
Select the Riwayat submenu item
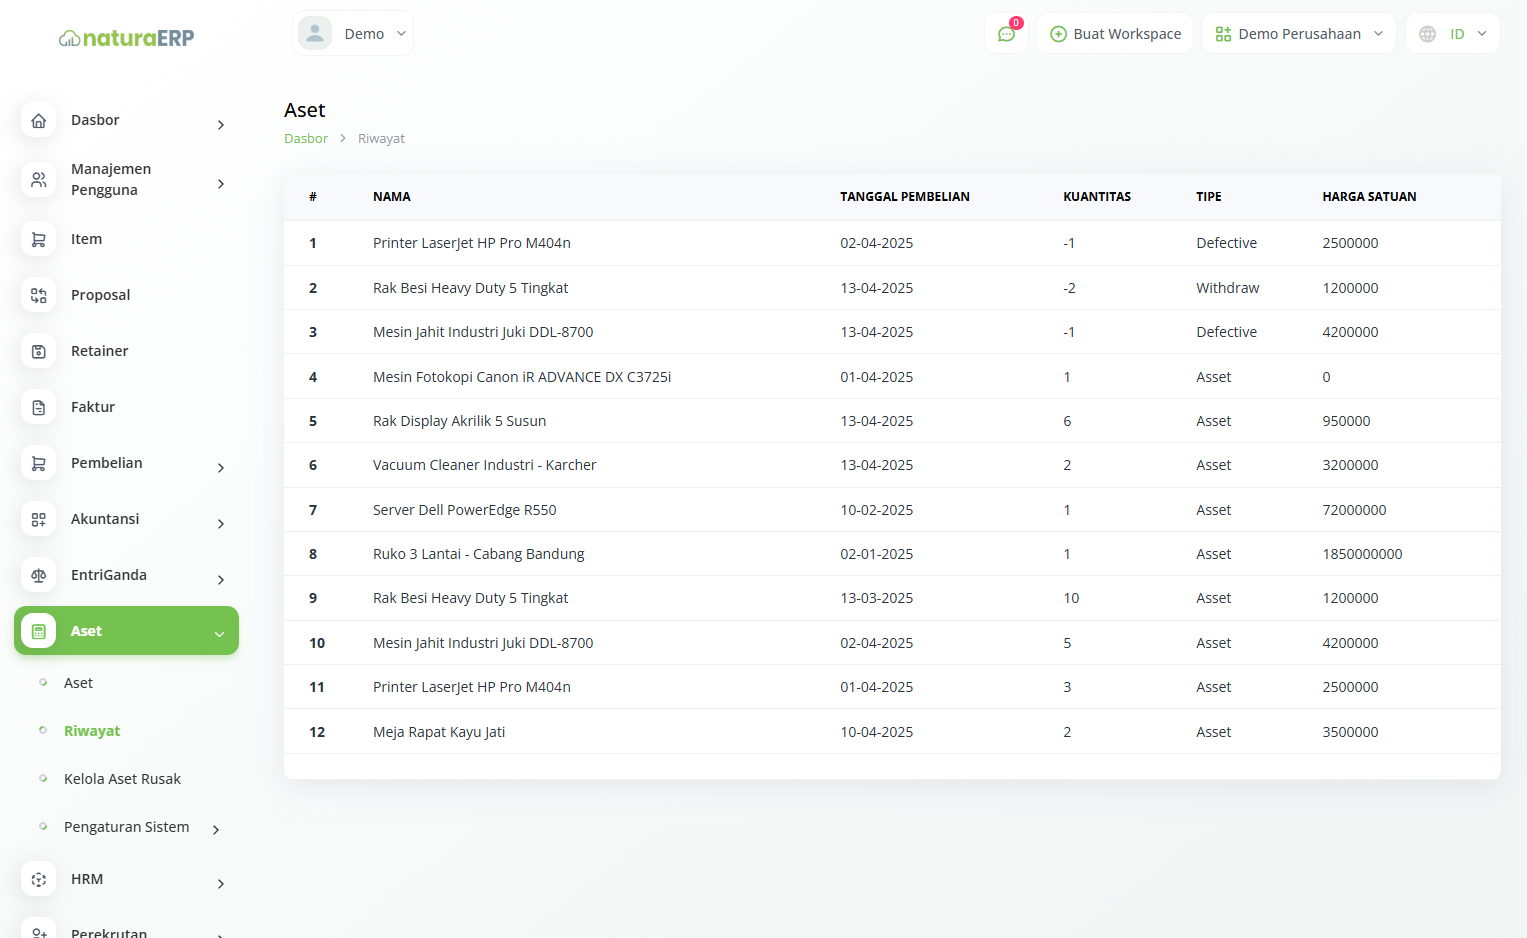click(92, 731)
